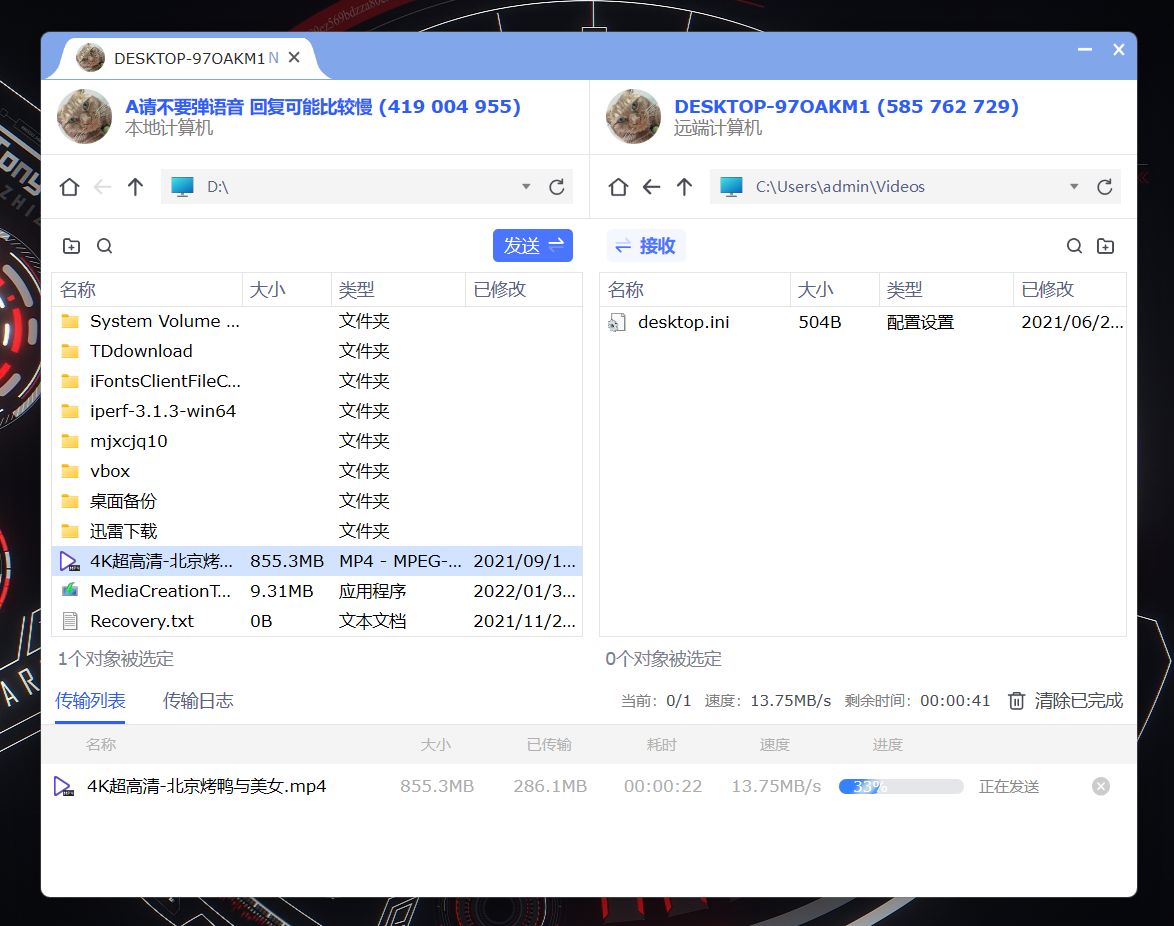Sort remote files by 大小 column
The width and height of the screenshot is (1174, 926).
tap(835, 290)
